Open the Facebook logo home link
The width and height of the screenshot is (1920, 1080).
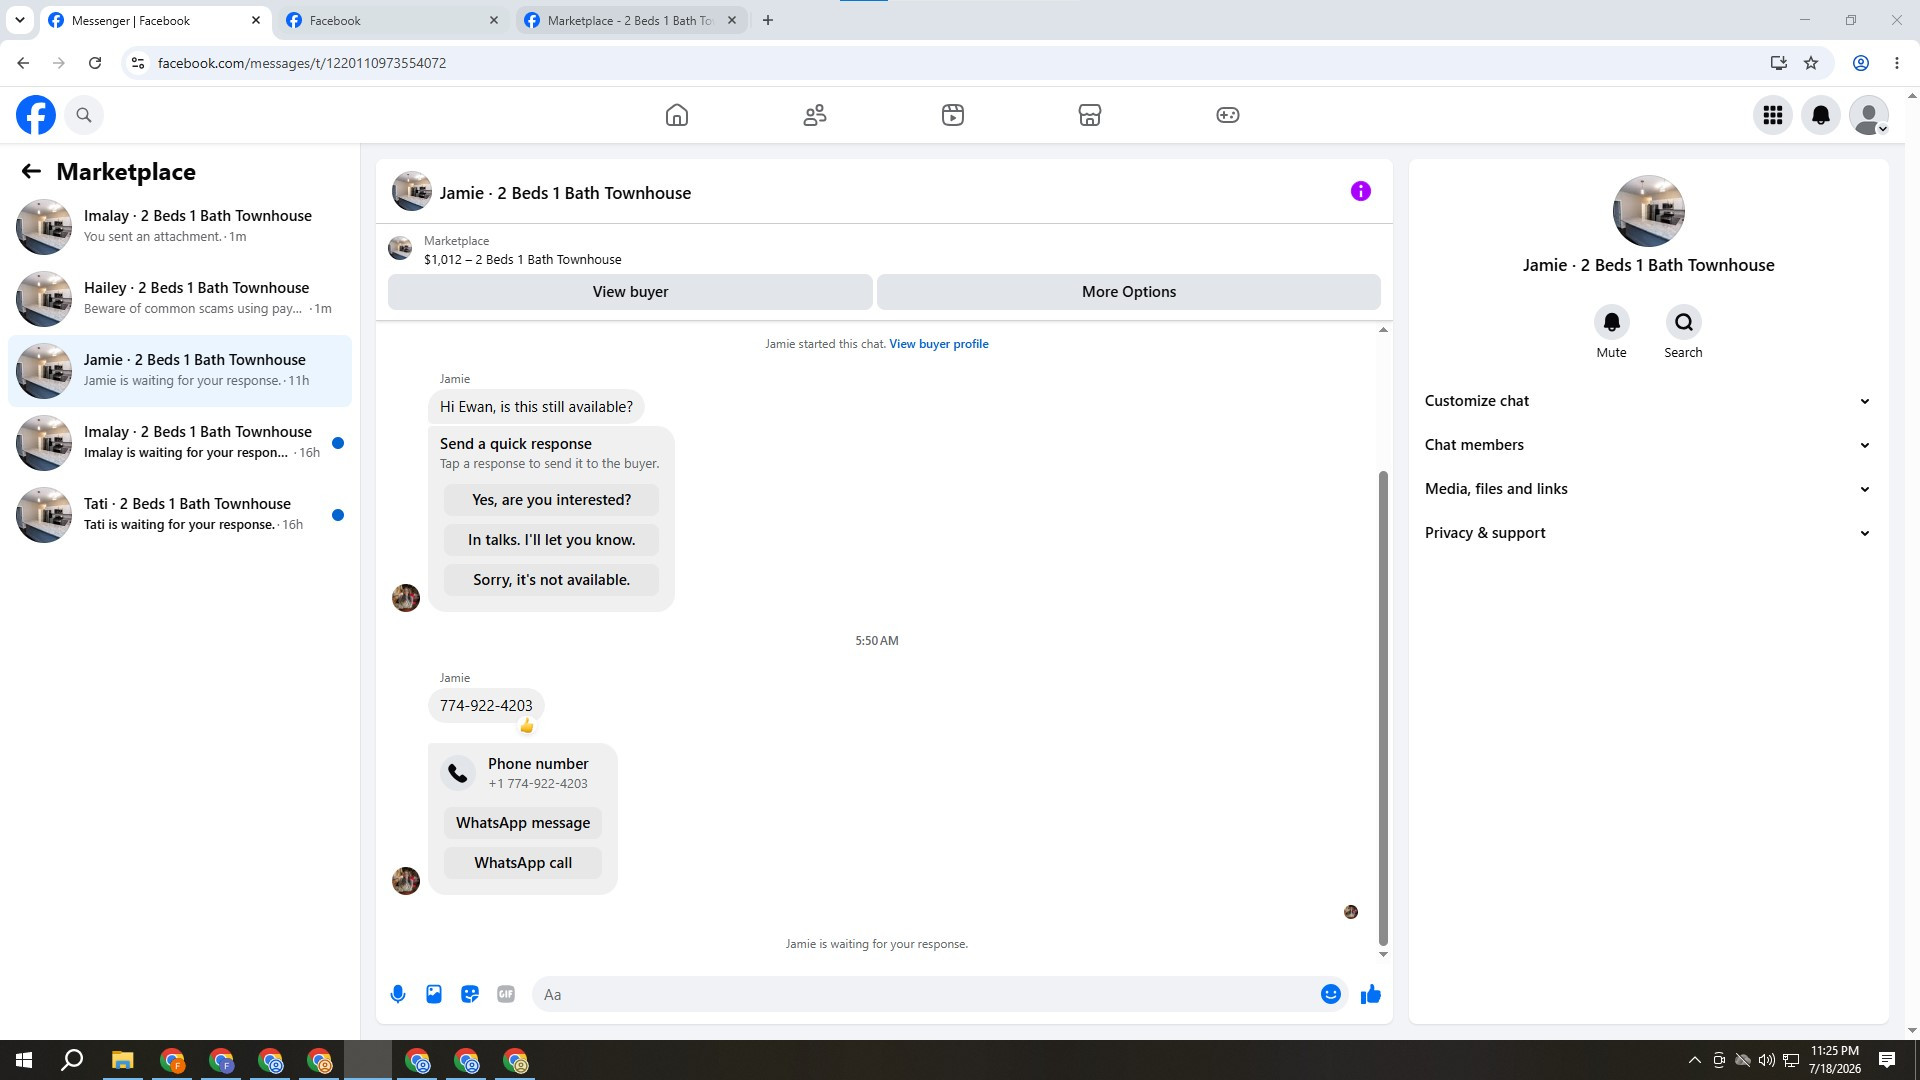point(36,115)
